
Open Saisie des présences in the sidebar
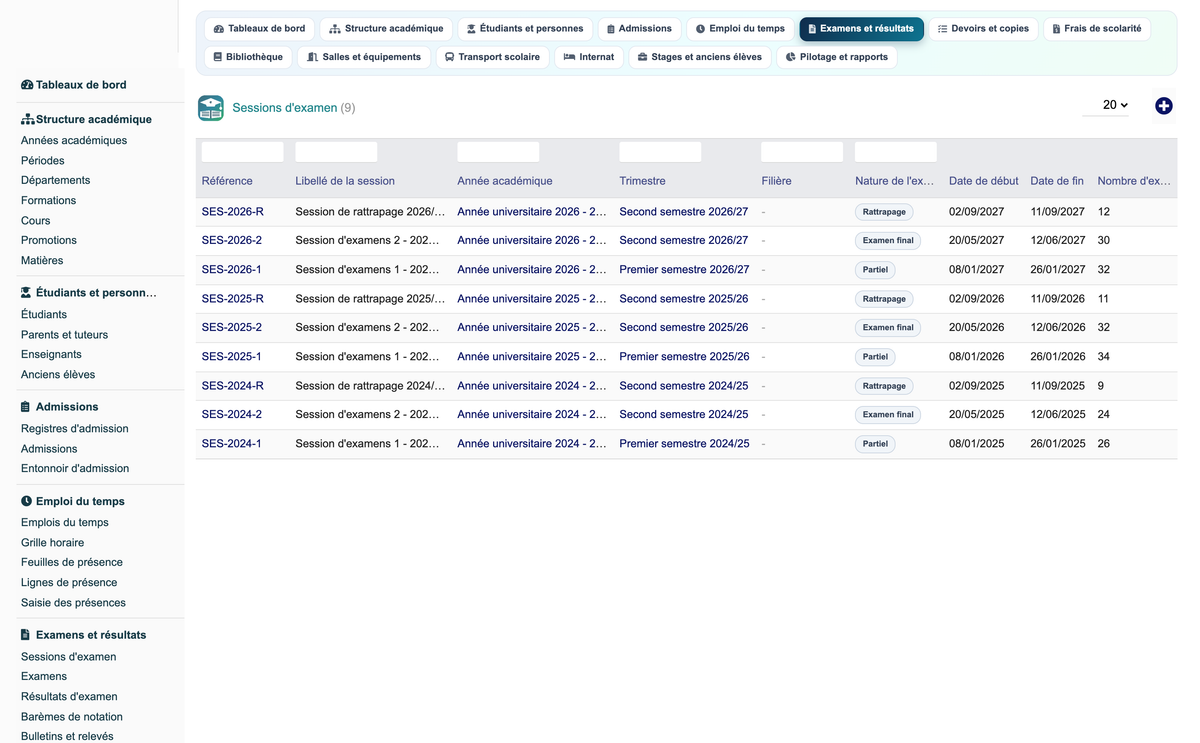(x=74, y=602)
